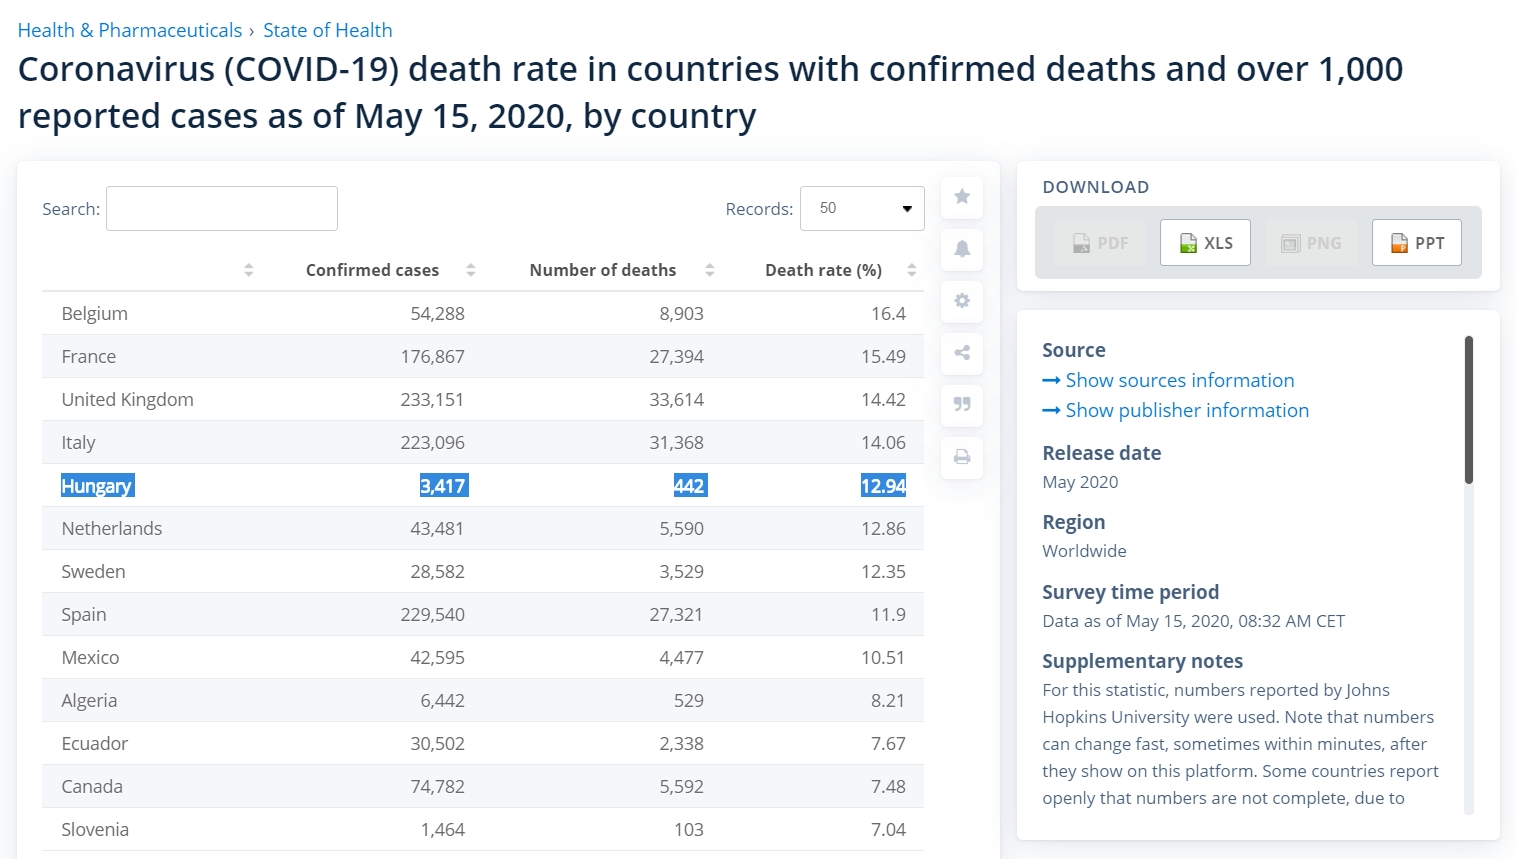Sort by country name column arrows
Screen dimensions: 1516x859
pyautogui.click(x=249, y=270)
